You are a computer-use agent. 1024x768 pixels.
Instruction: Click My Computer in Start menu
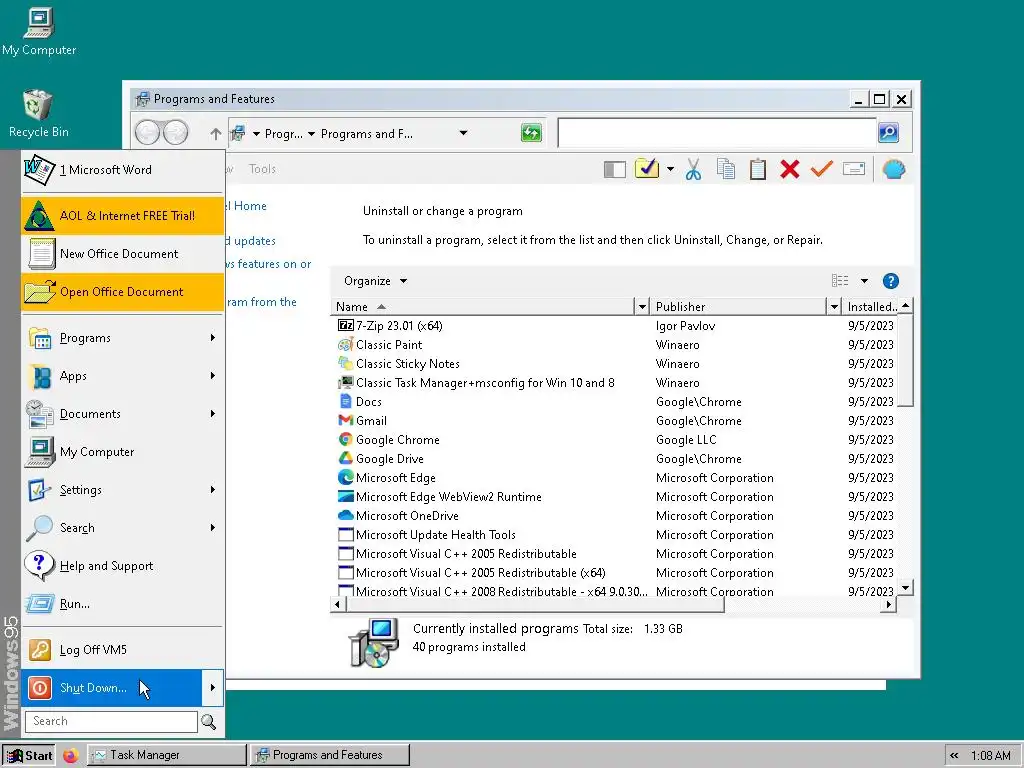pos(122,451)
